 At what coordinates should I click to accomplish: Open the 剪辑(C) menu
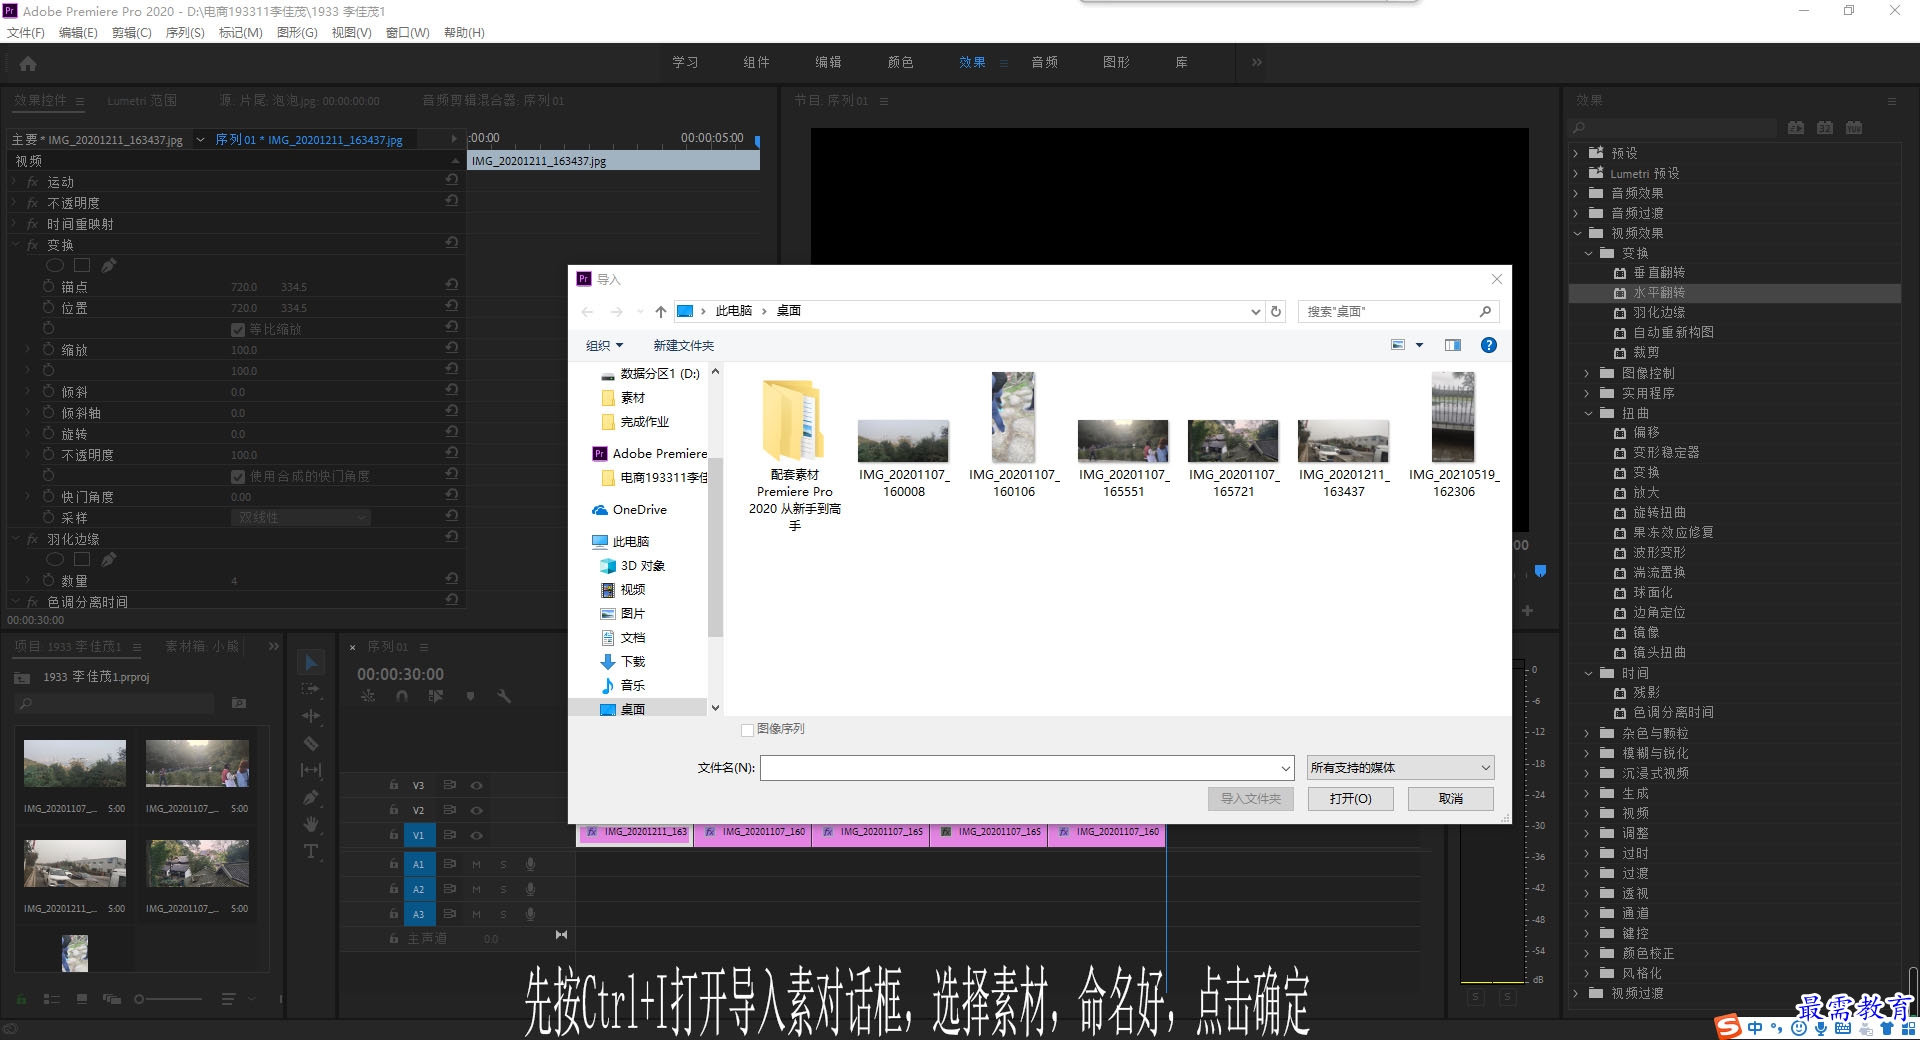(x=131, y=33)
